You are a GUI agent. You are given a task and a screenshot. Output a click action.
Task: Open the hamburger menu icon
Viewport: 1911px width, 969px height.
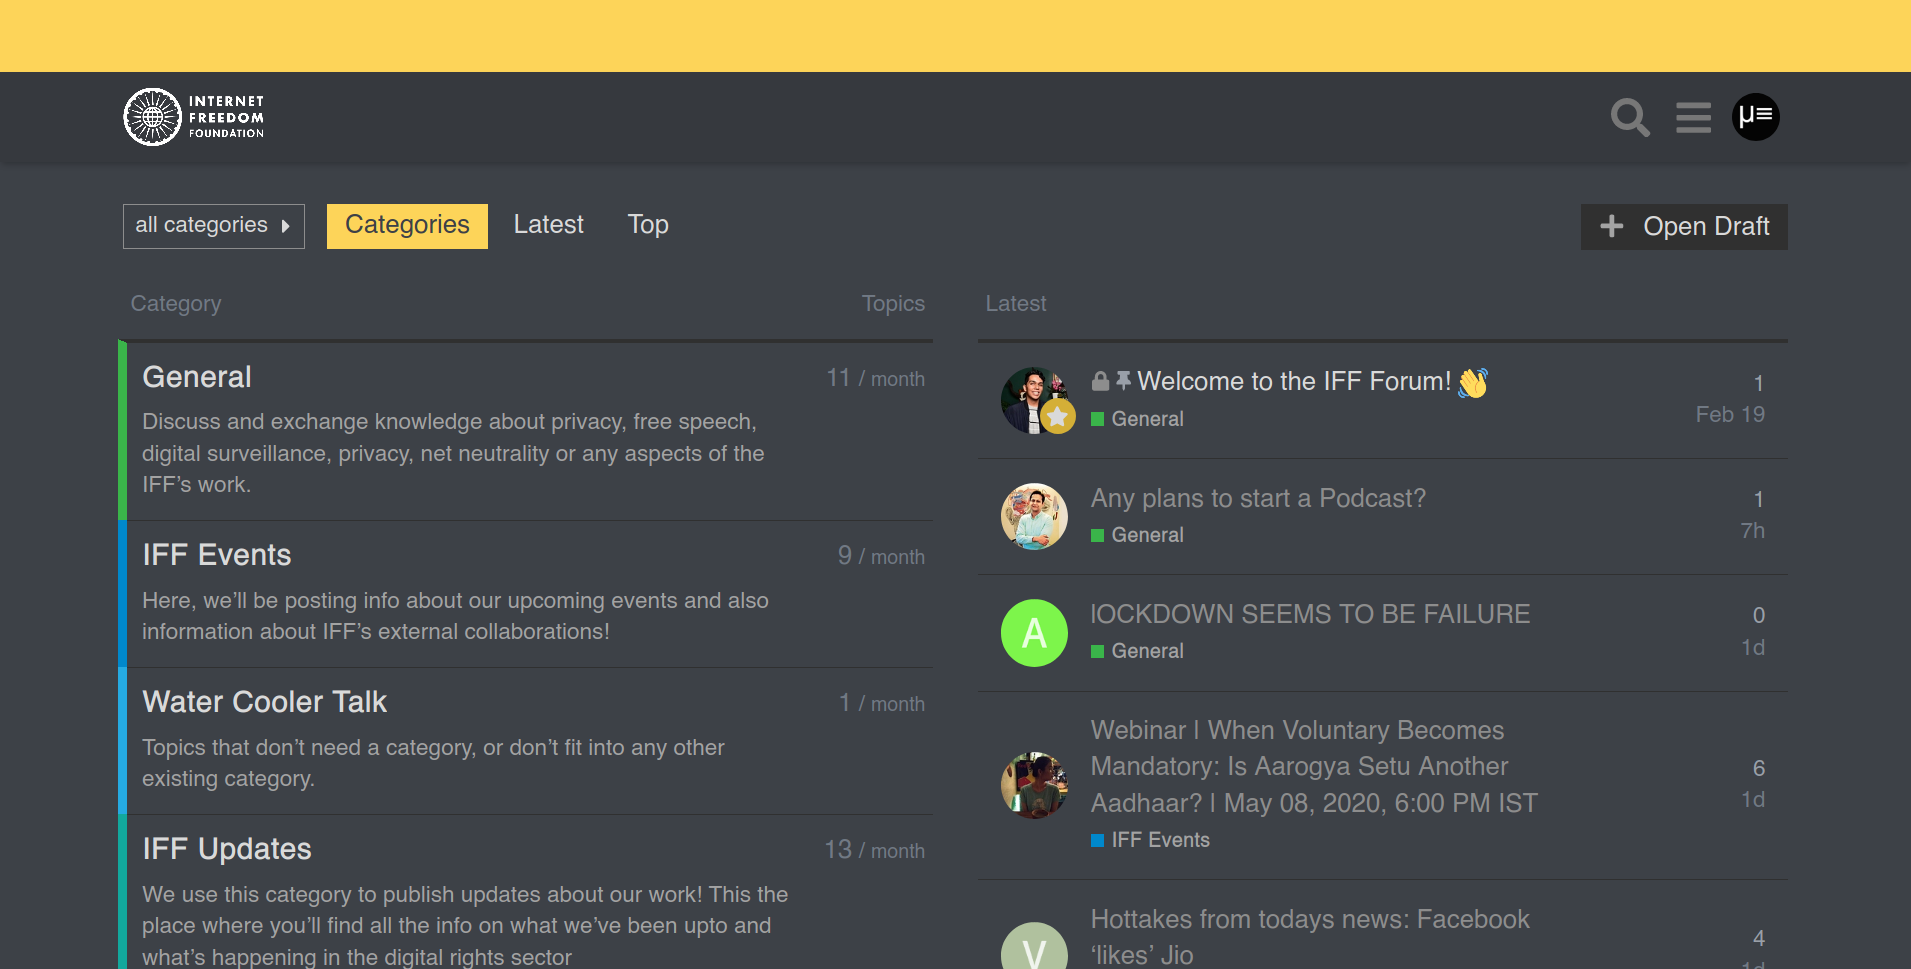tap(1693, 118)
